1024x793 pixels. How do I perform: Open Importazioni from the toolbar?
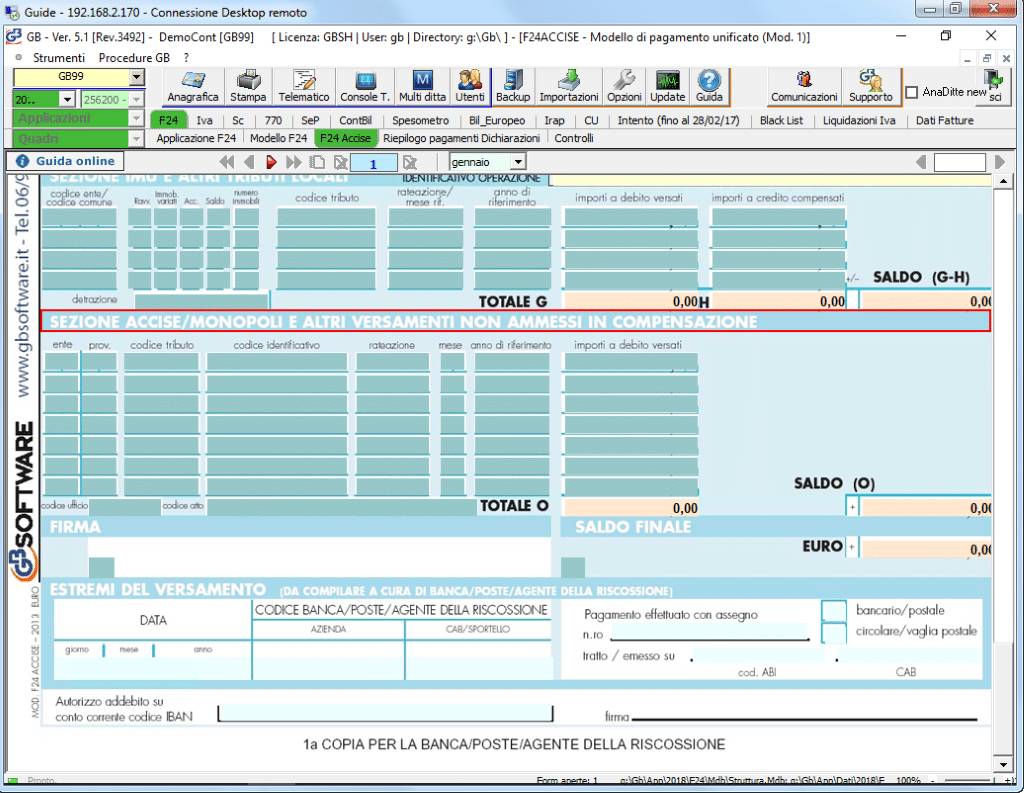point(568,86)
